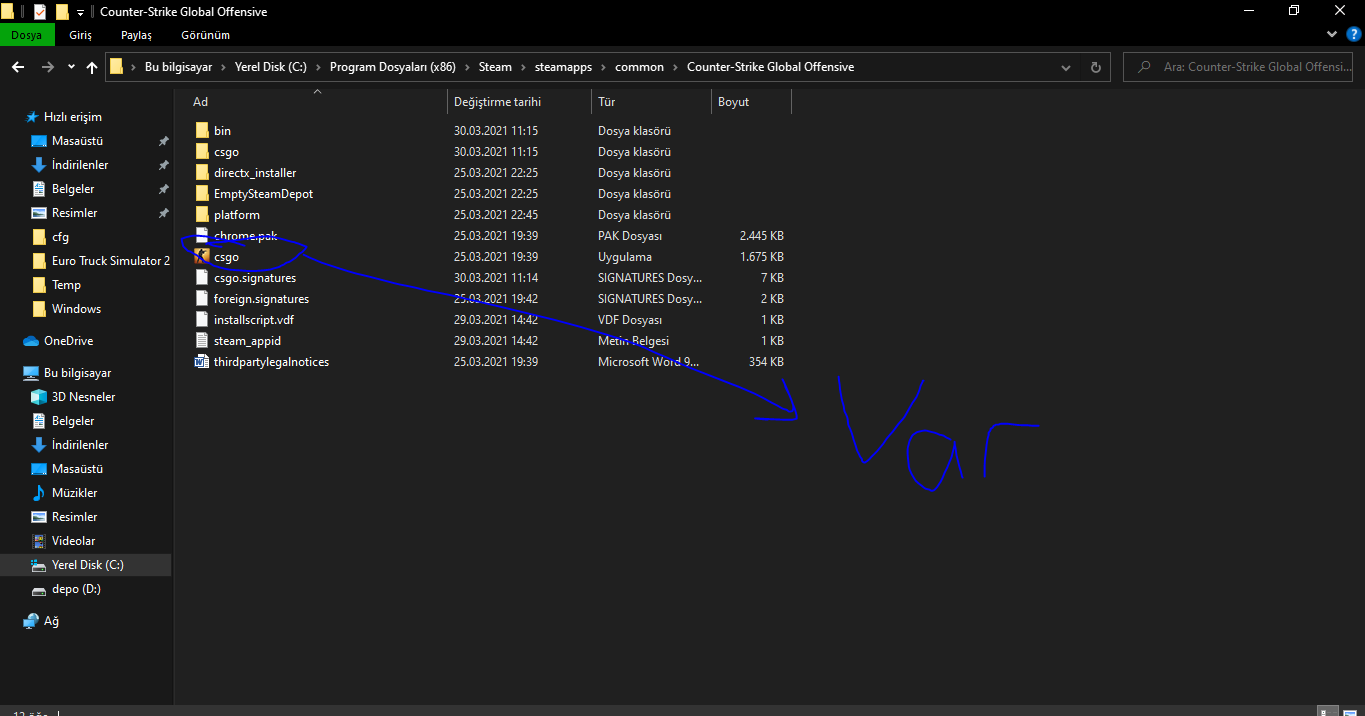This screenshot has width=1365, height=716.
Task: Select the thirdpartylegalnotices Word document icon
Action: 202,362
